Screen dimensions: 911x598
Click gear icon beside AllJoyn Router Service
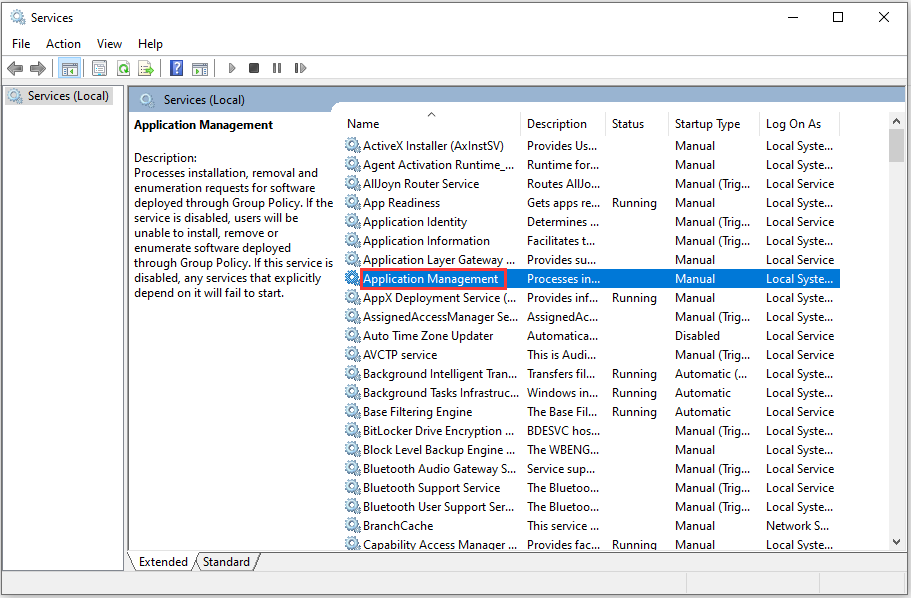coord(353,183)
